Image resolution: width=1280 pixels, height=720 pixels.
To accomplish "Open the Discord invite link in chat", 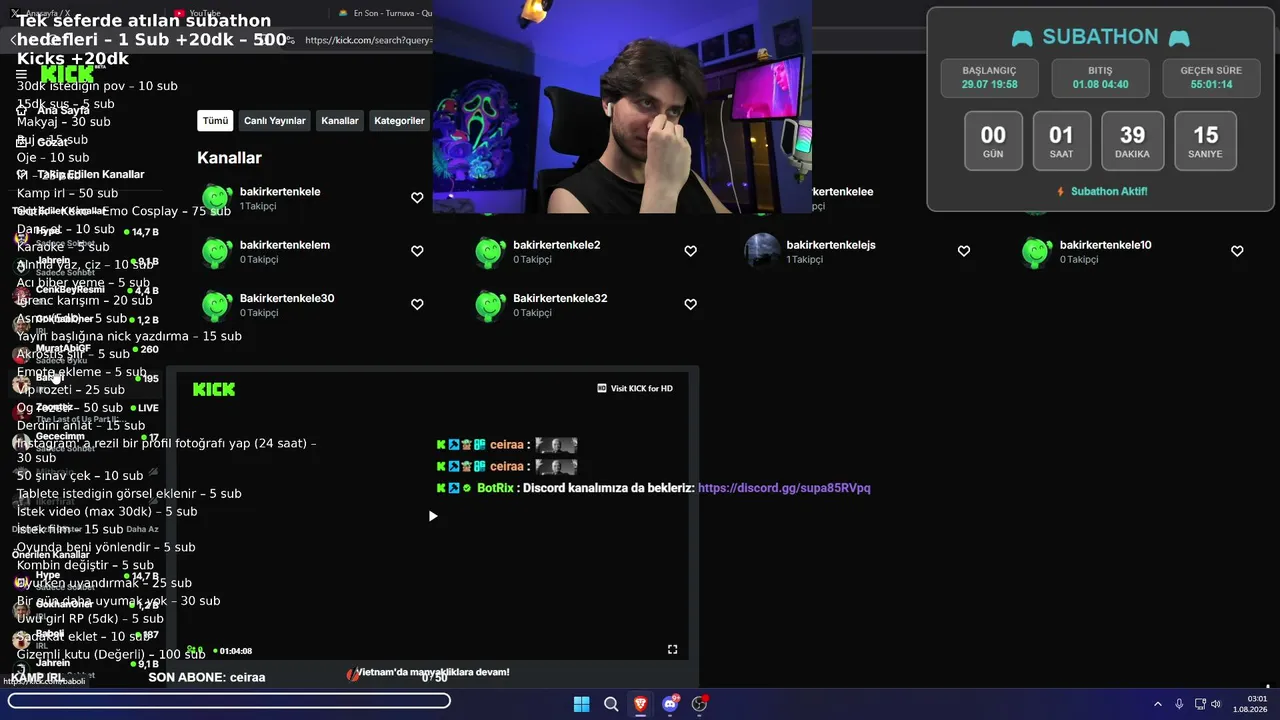I will point(784,488).
